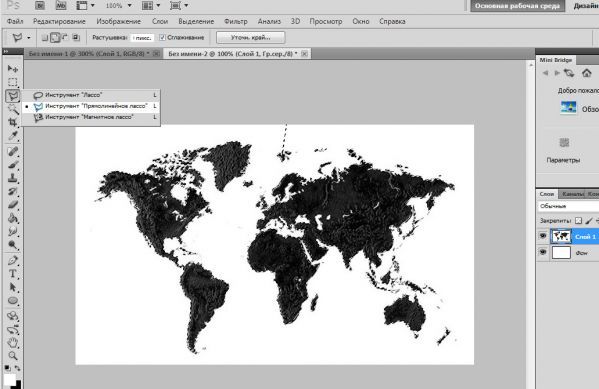
Task: Click the Растушевка feather input field
Action: pos(142,37)
